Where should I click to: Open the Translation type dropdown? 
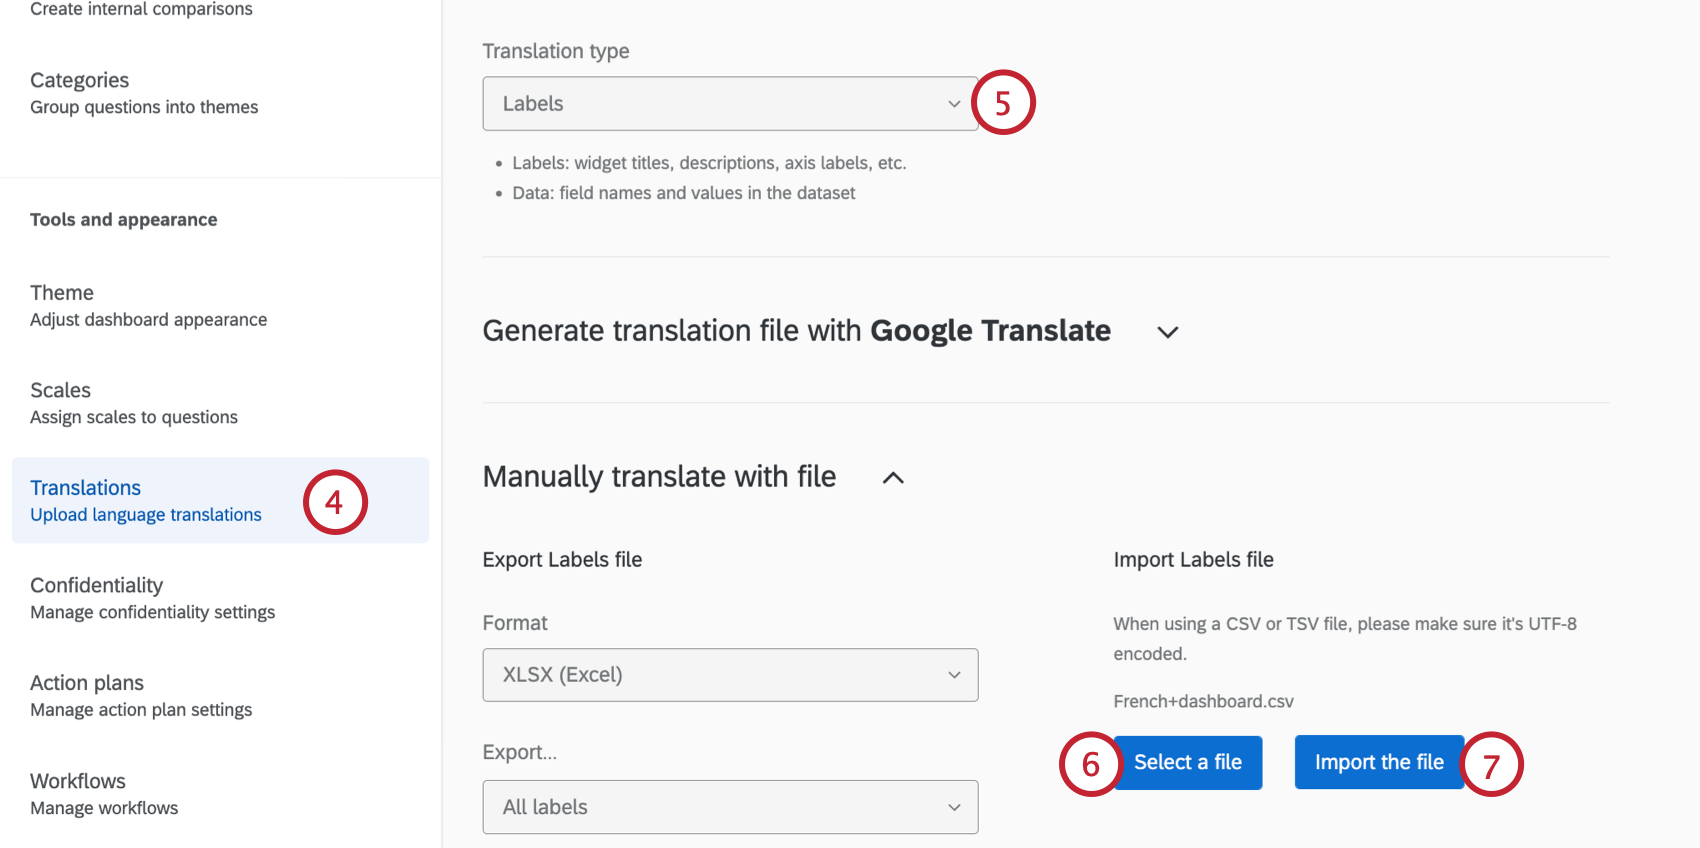(729, 104)
